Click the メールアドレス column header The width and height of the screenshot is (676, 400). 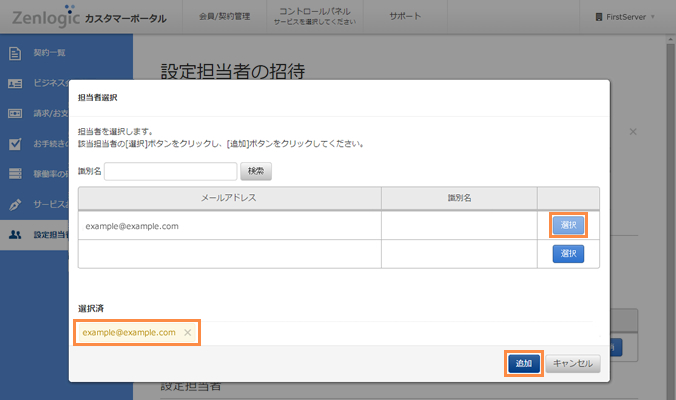click(229, 197)
